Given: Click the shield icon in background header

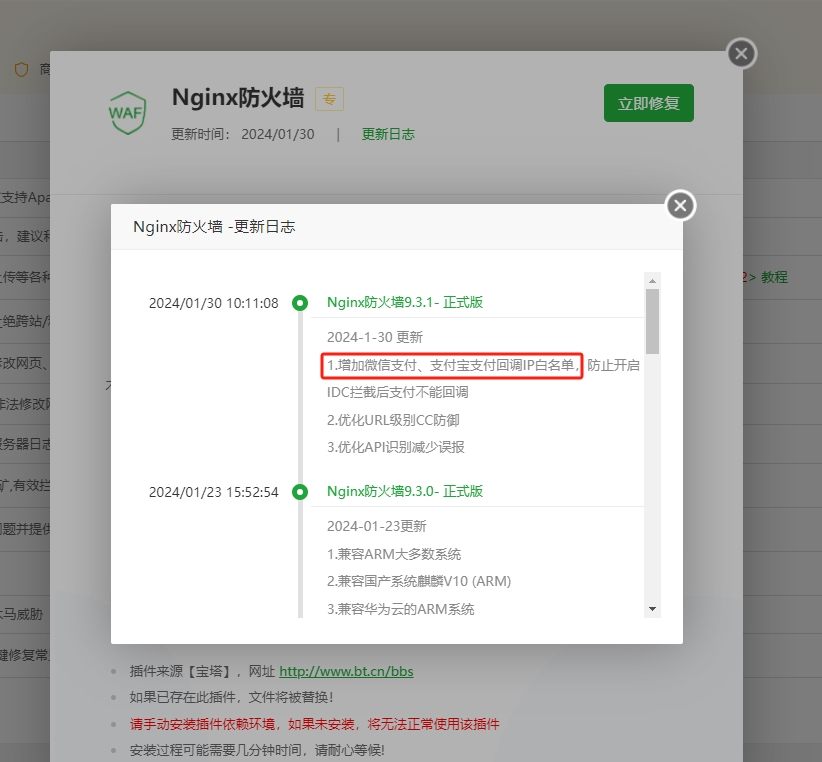Looking at the screenshot, I should (21, 69).
